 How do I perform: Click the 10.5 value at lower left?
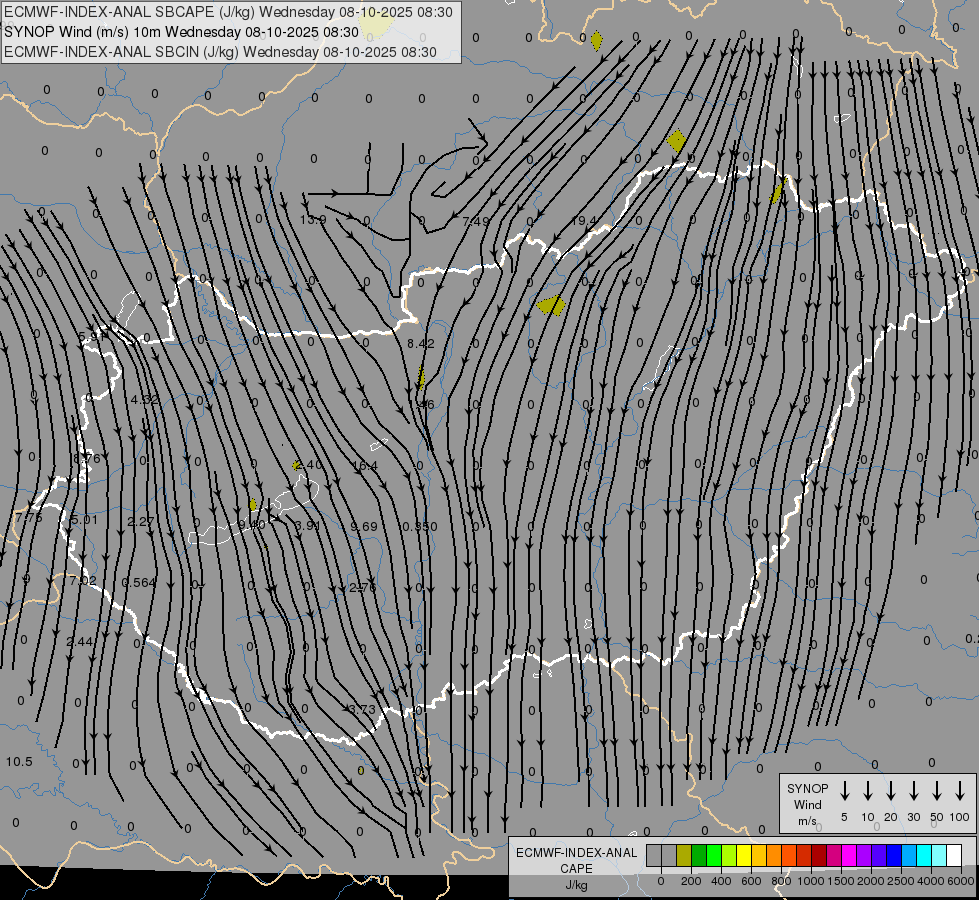click(x=18, y=762)
